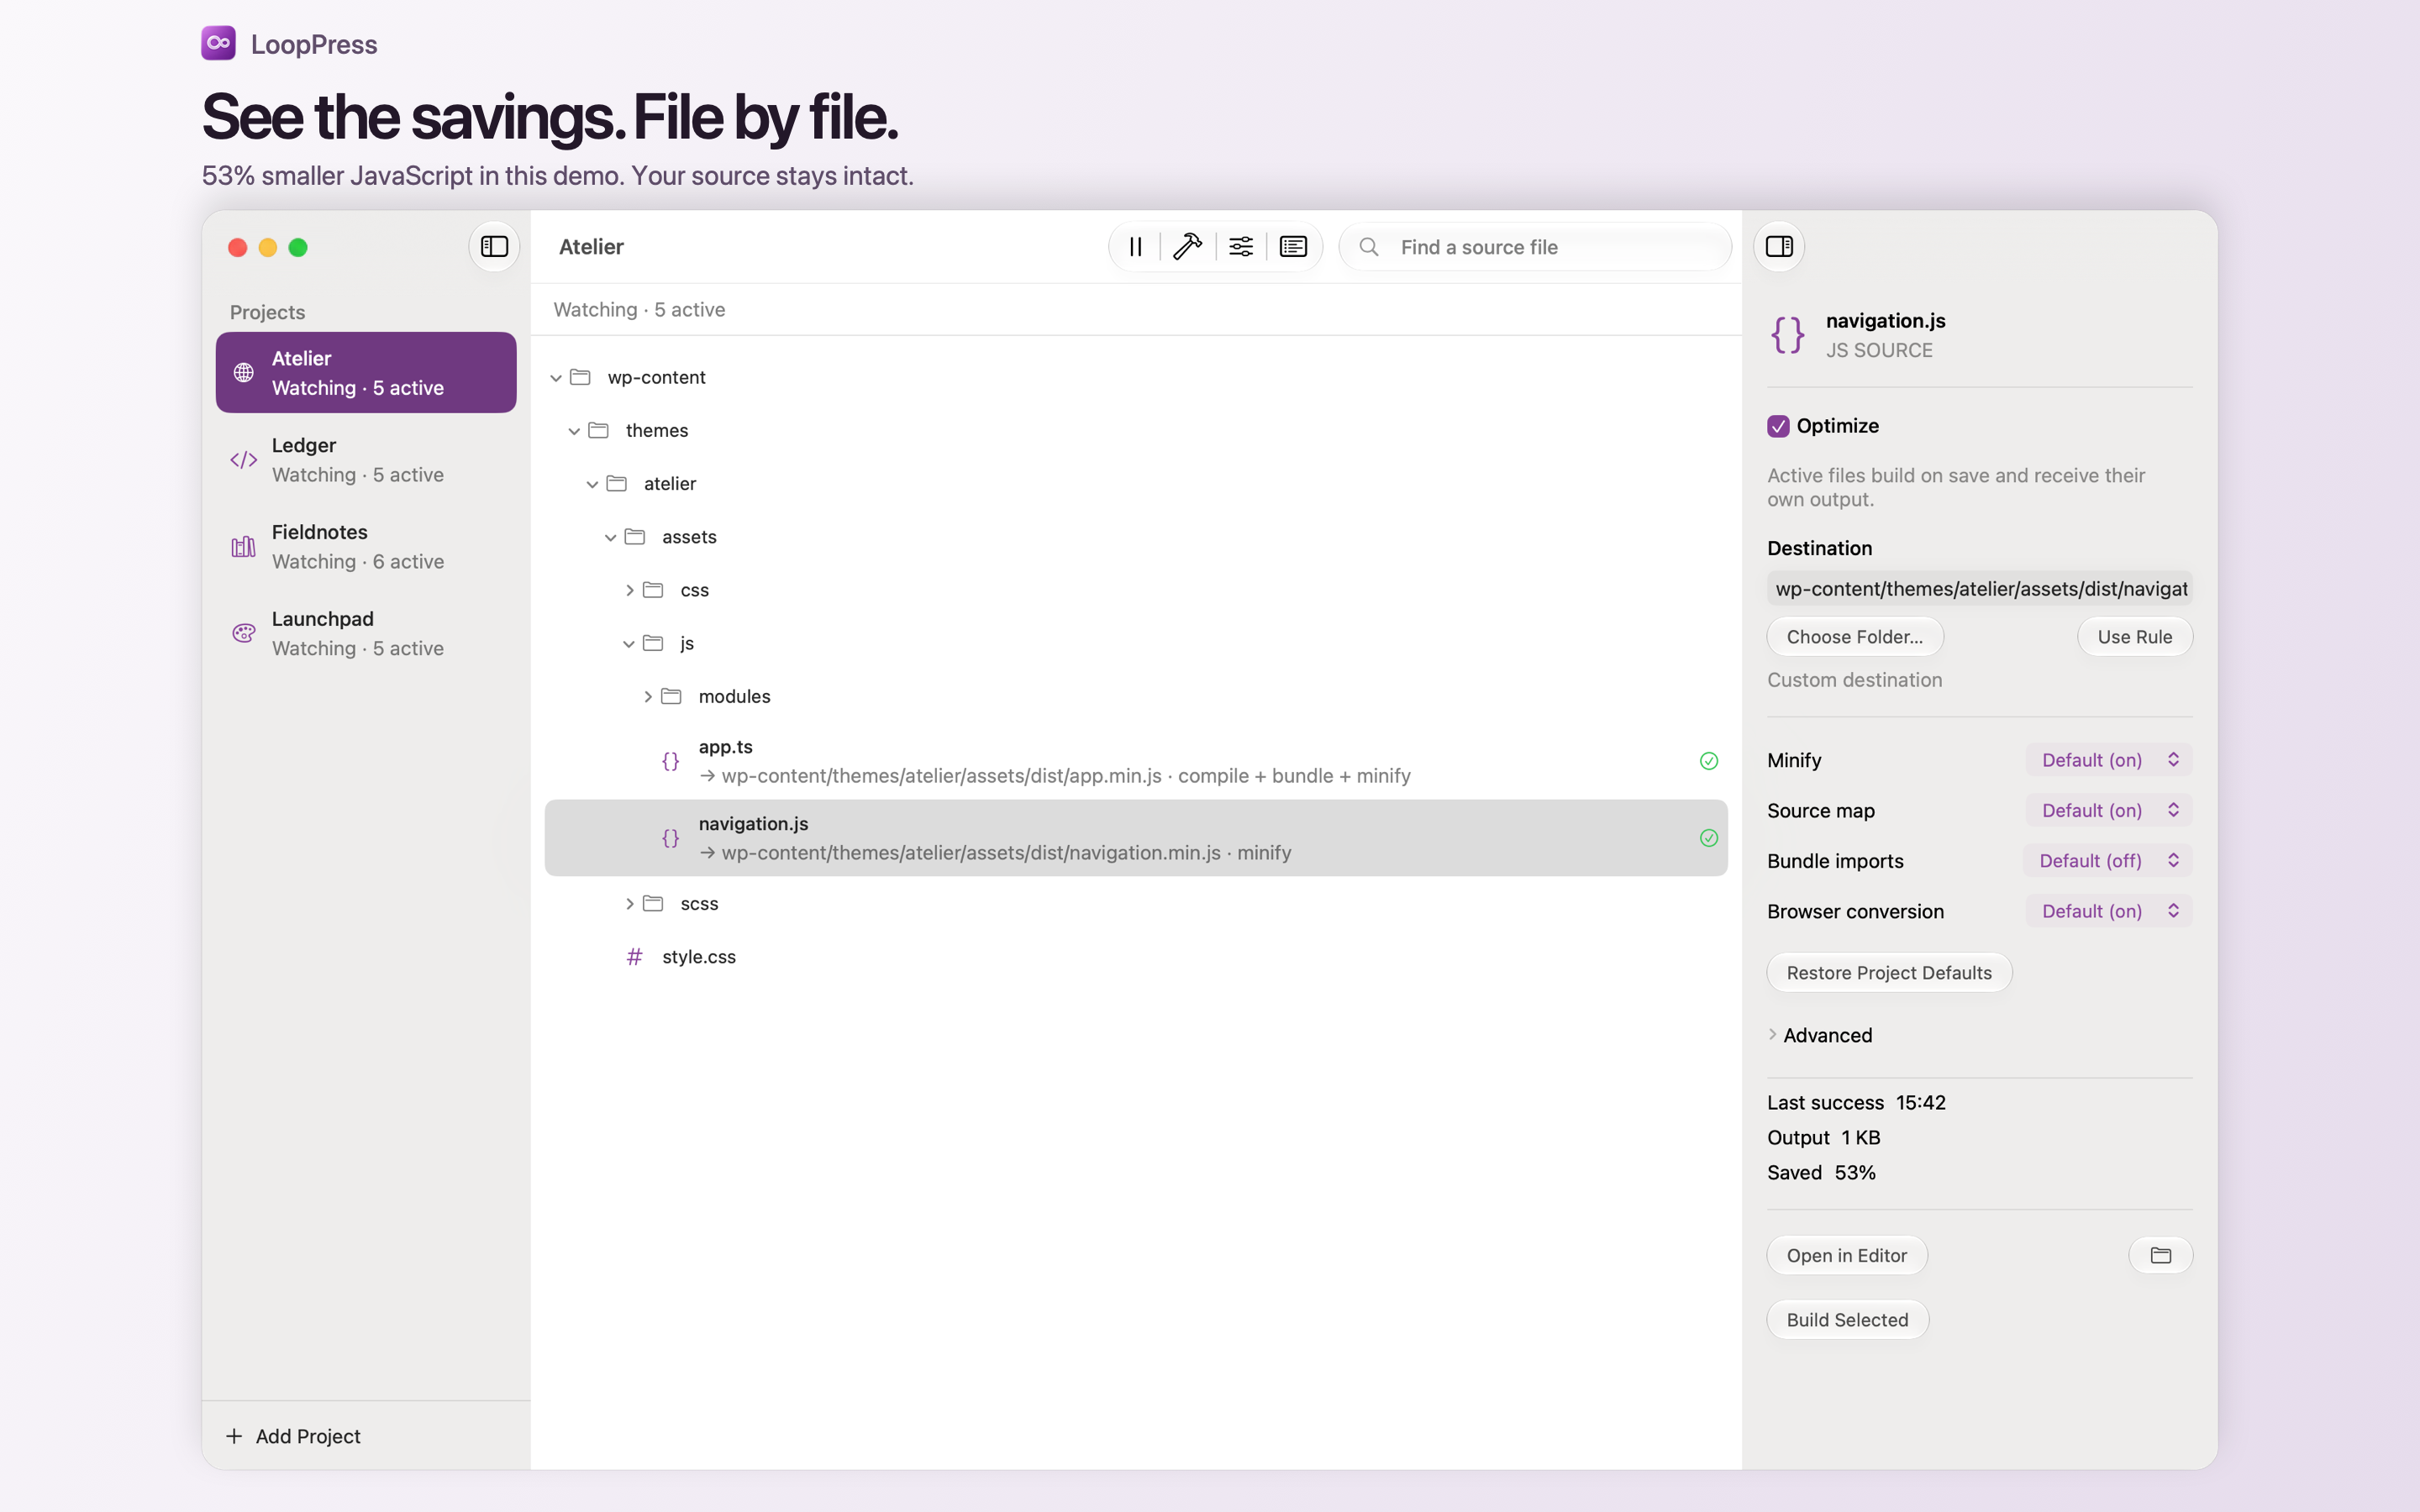The width and height of the screenshot is (2420, 1512).
Task: Open the Minify dropdown
Action: pos(2108,760)
